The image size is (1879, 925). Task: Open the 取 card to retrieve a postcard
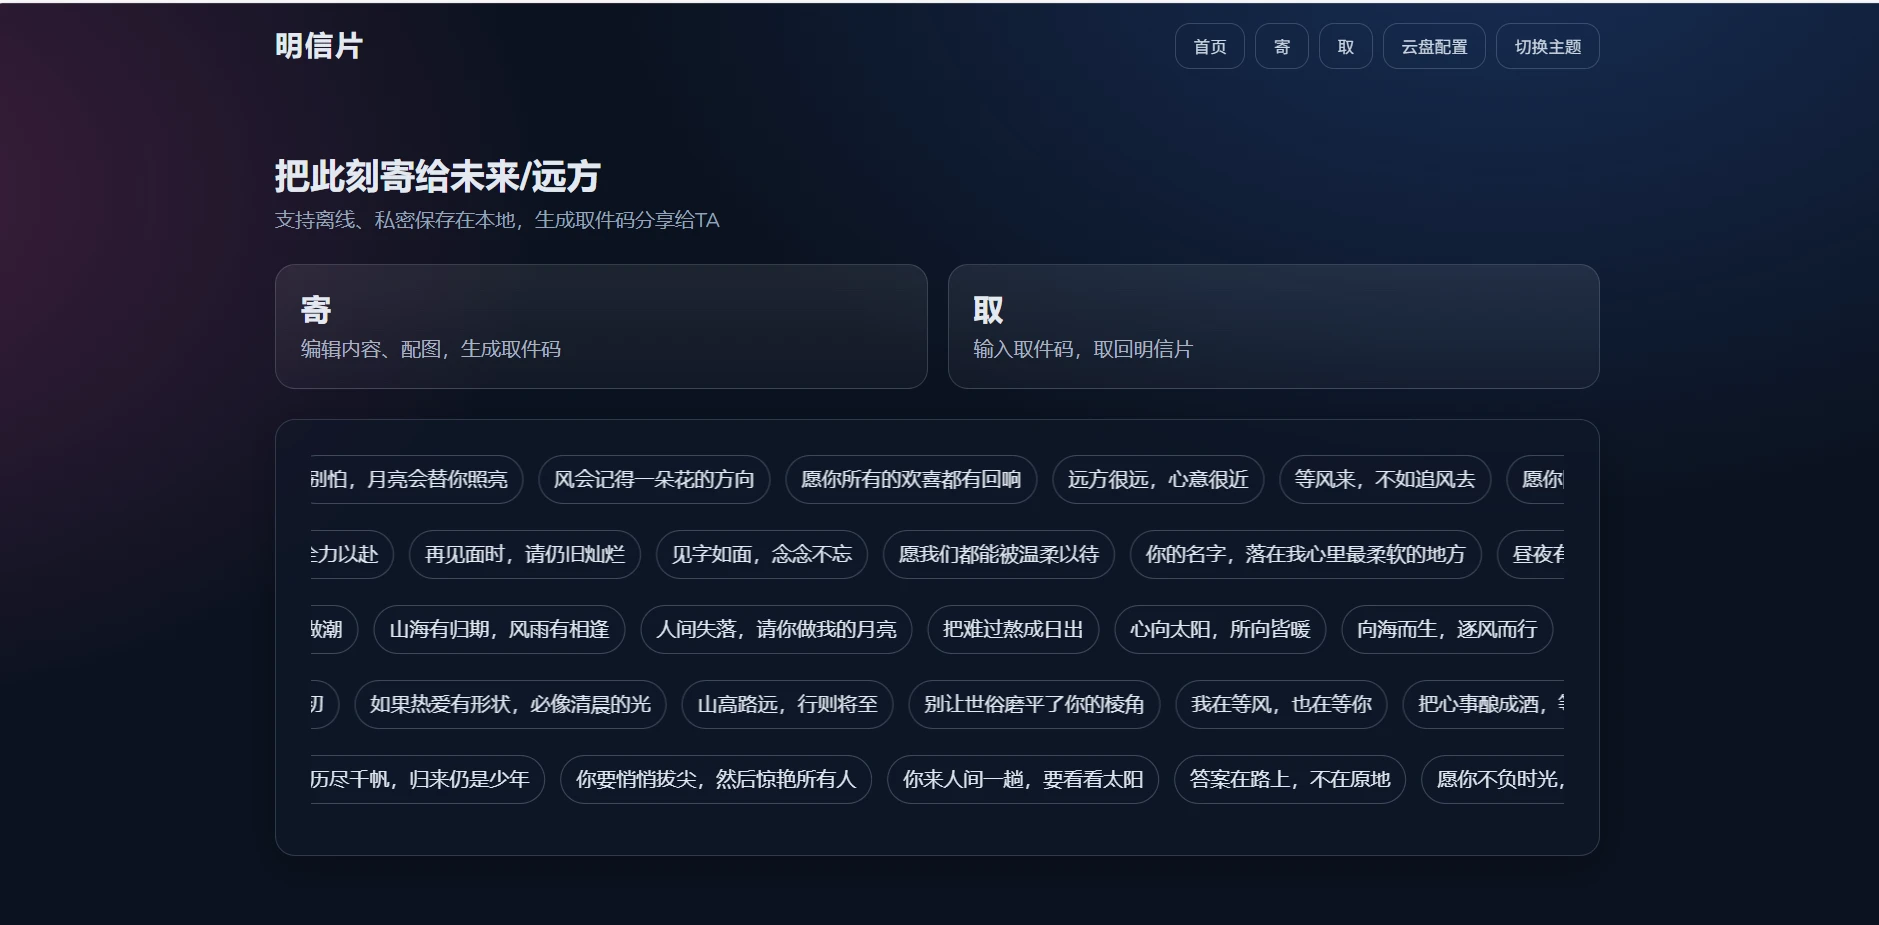(1272, 326)
